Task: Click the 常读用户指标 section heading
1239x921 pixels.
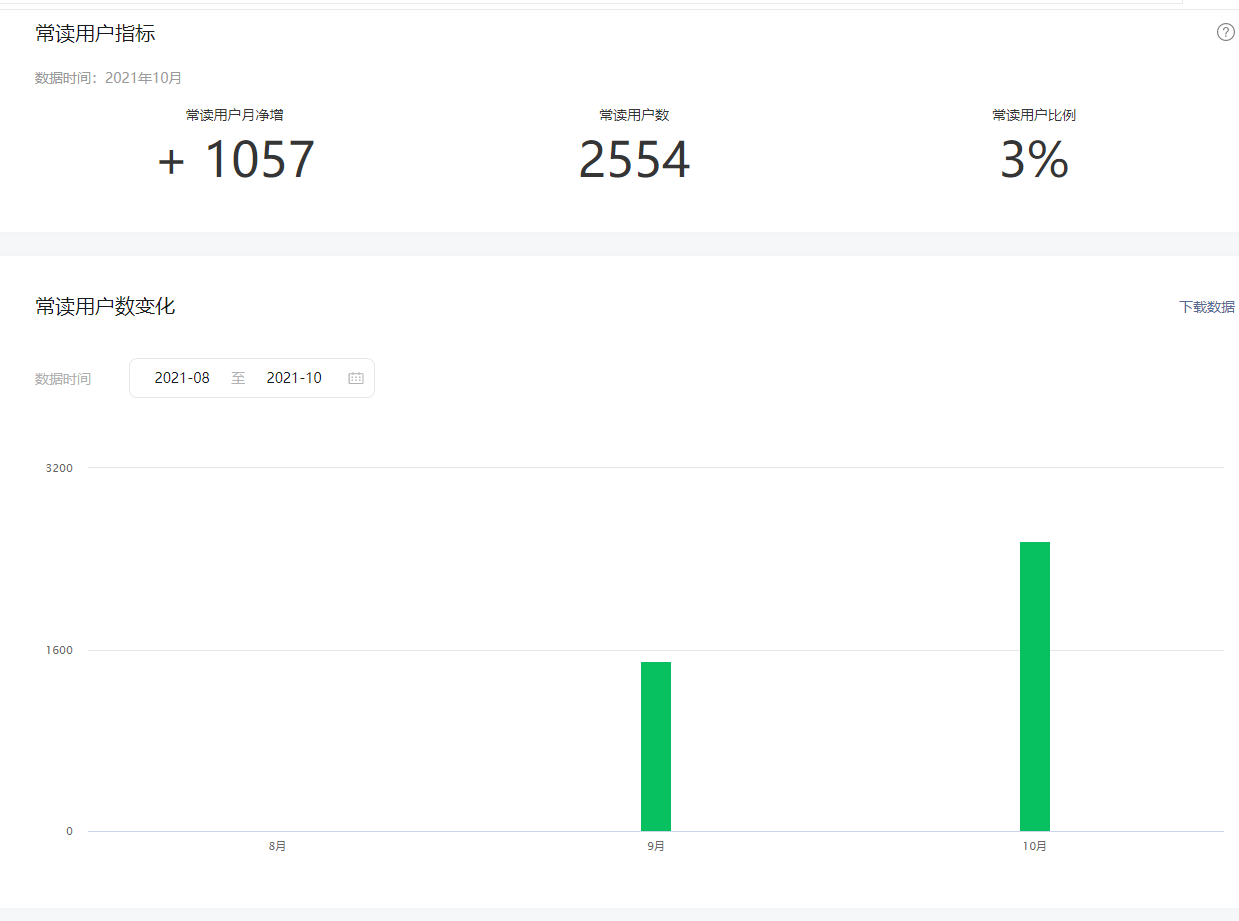Action: tap(95, 34)
